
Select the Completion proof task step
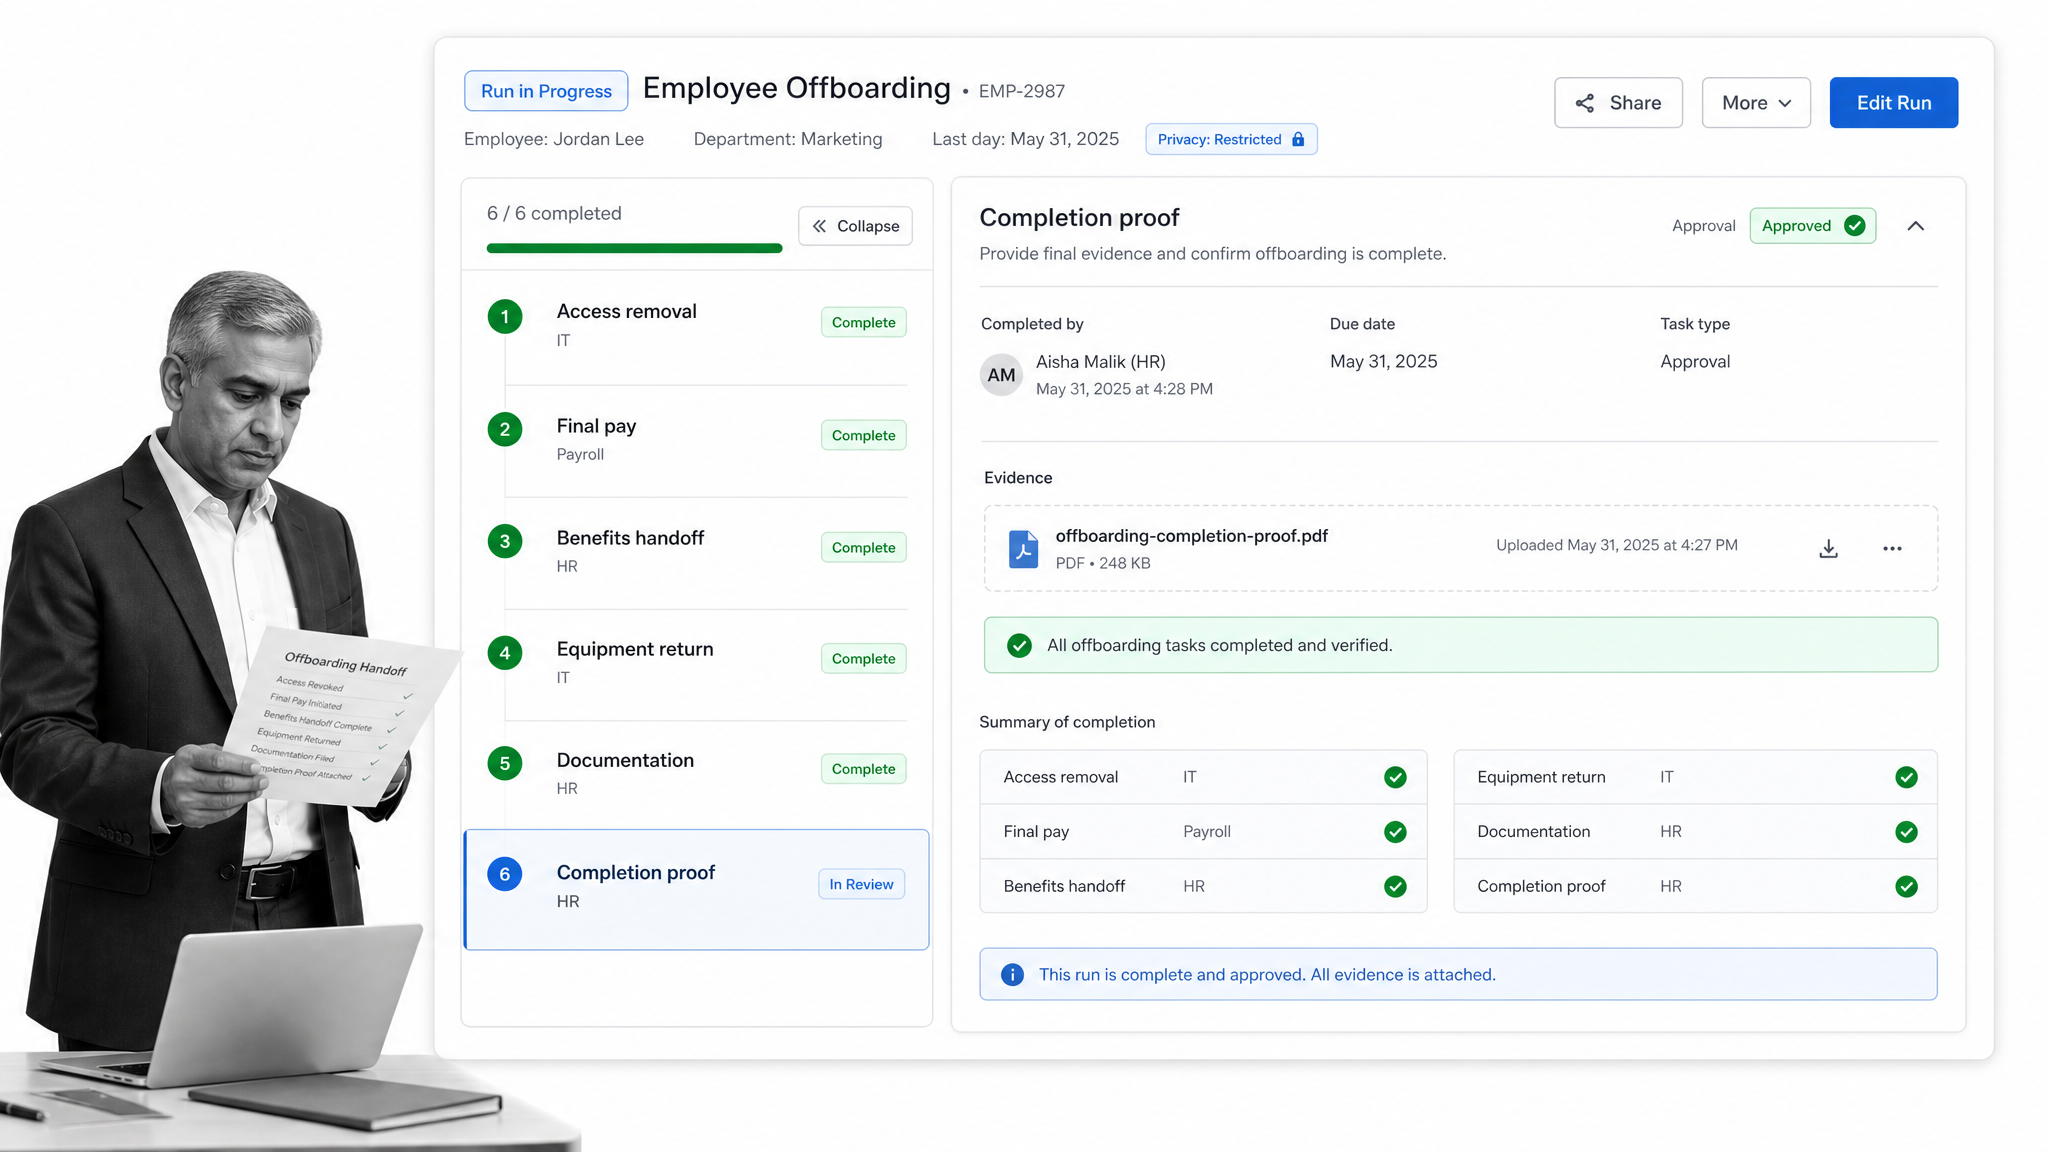click(697, 889)
